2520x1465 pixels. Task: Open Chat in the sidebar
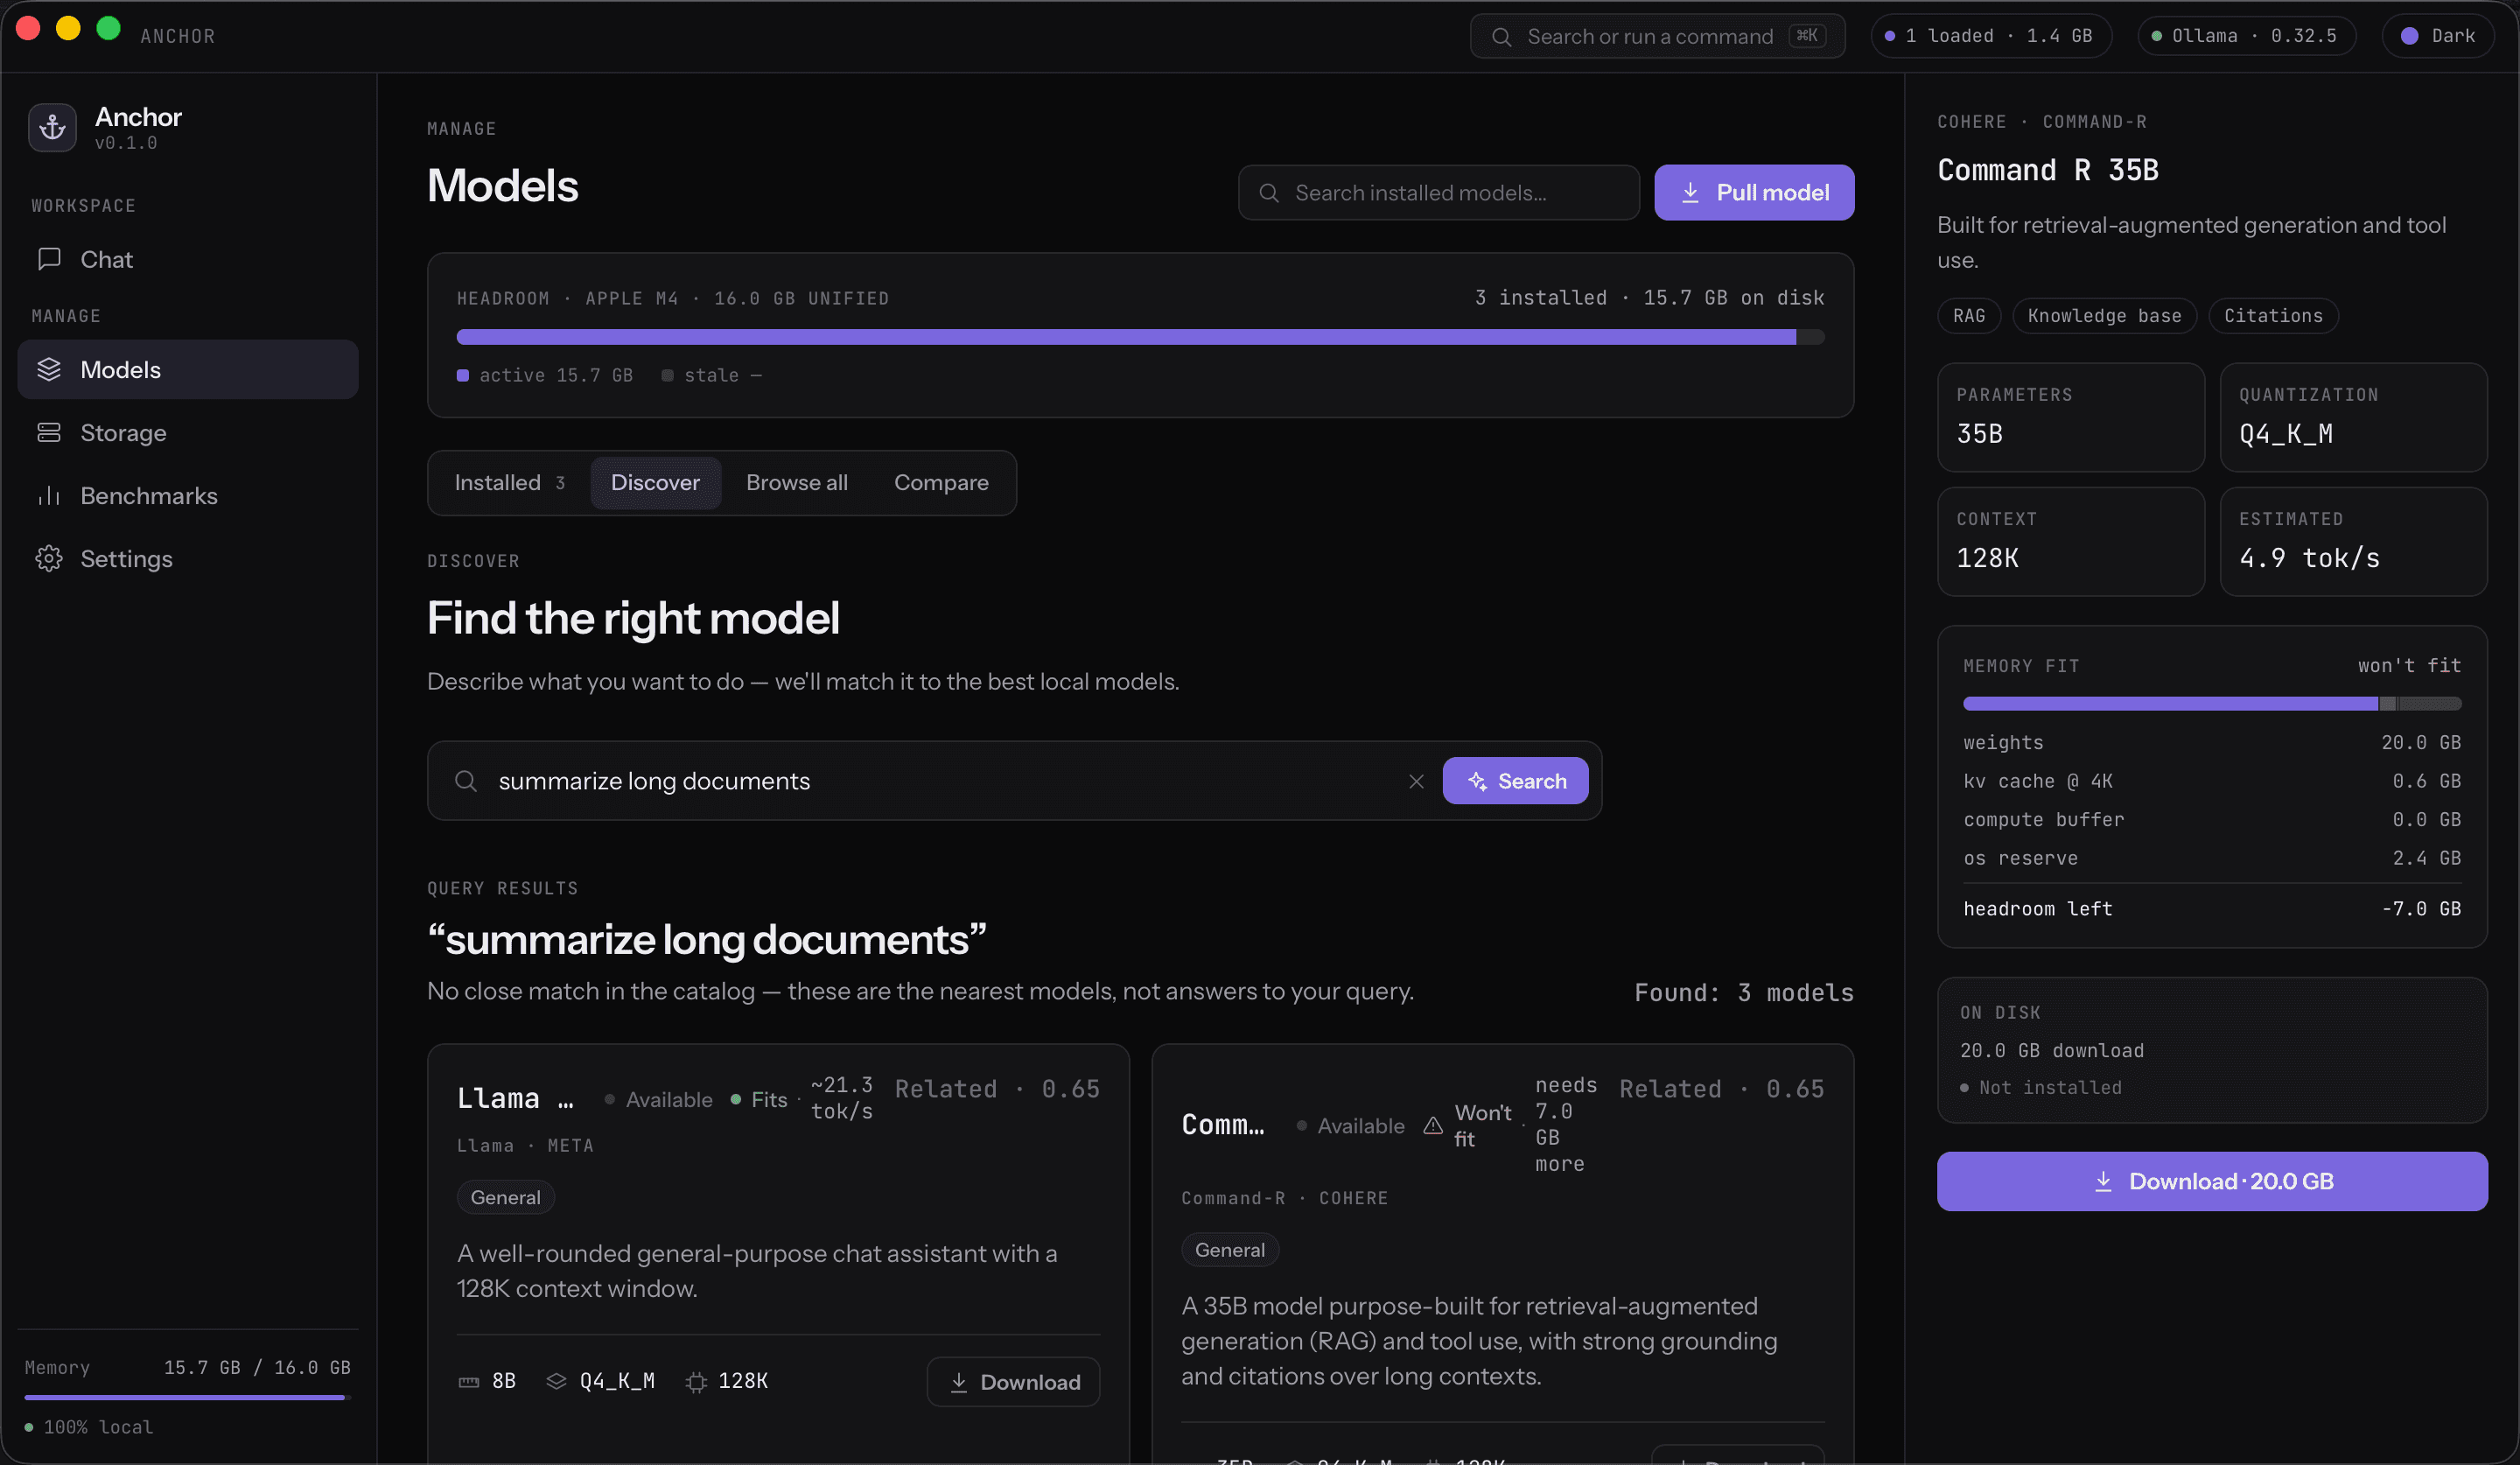tap(188, 259)
